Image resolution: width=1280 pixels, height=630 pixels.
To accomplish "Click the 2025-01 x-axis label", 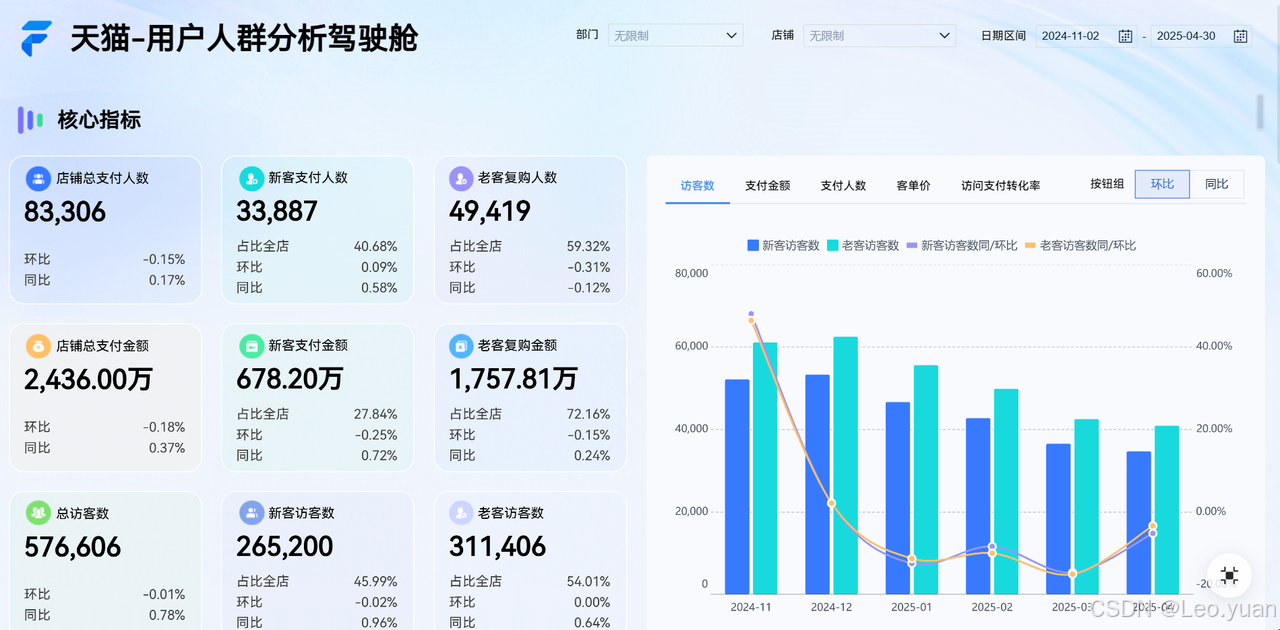I will [x=911, y=607].
